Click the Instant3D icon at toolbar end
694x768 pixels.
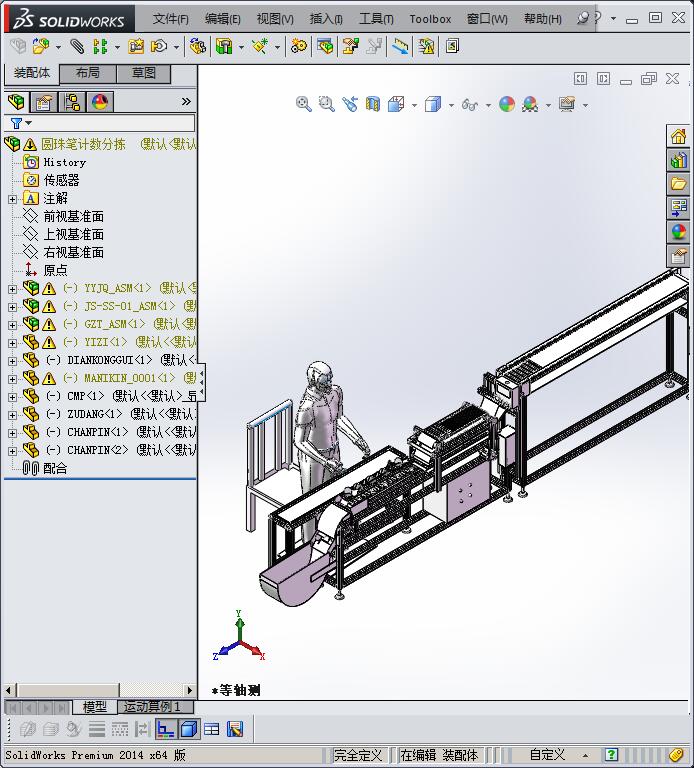point(452,47)
